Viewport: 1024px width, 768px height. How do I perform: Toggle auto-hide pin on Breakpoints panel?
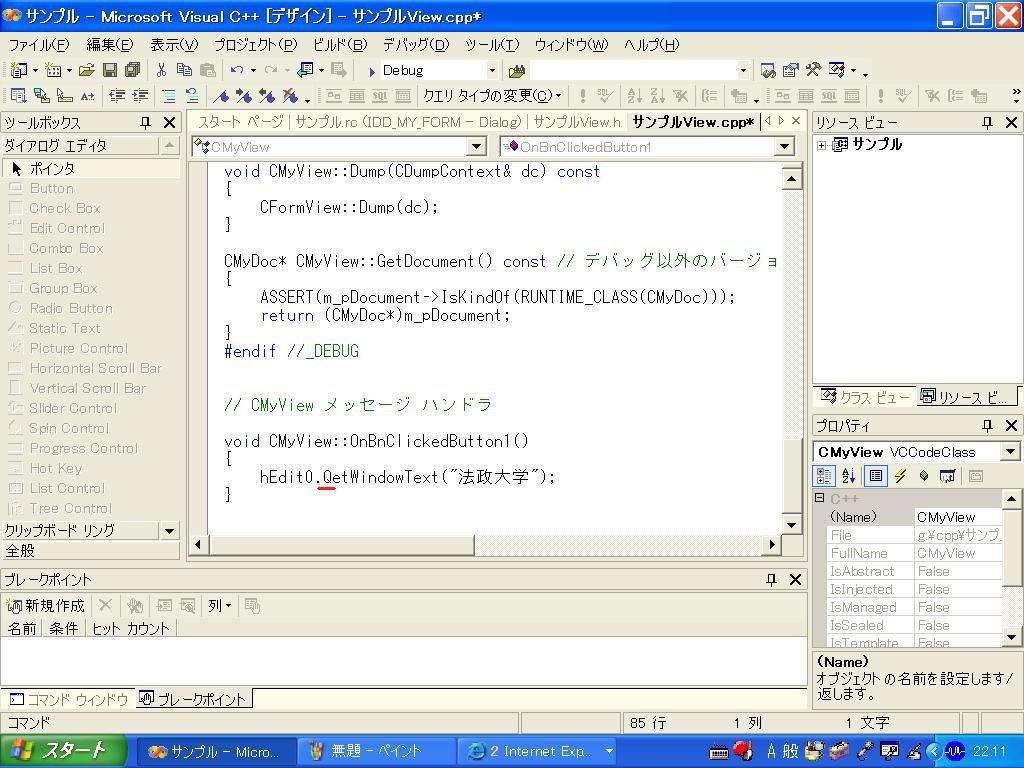[771, 579]
